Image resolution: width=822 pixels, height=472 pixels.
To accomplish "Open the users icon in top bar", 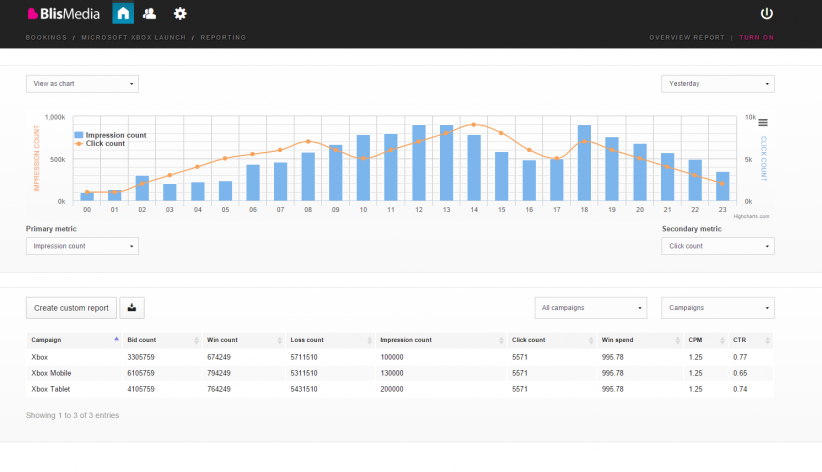I will point(149,14).
